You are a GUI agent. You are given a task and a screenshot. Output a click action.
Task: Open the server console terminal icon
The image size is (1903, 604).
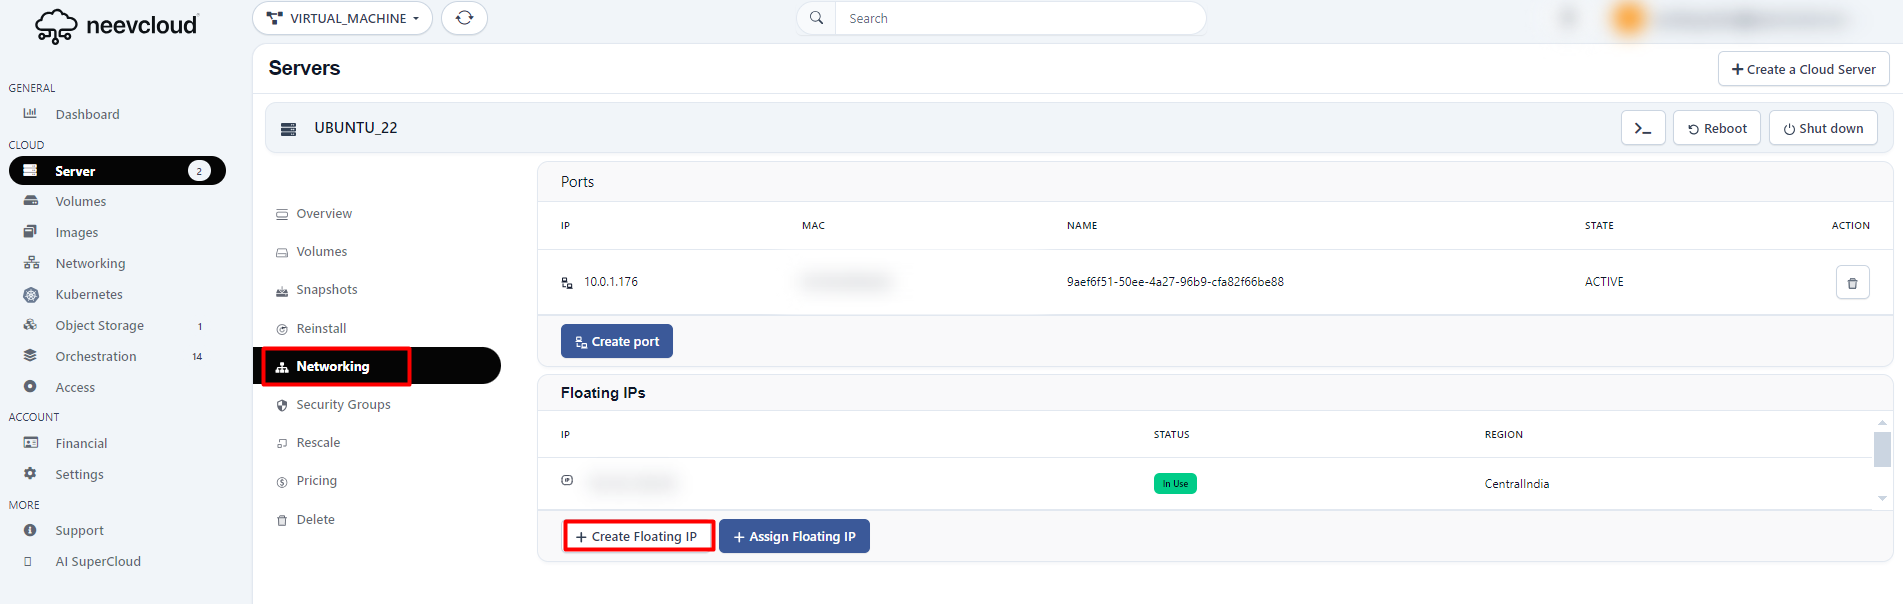pos(1642,128)
